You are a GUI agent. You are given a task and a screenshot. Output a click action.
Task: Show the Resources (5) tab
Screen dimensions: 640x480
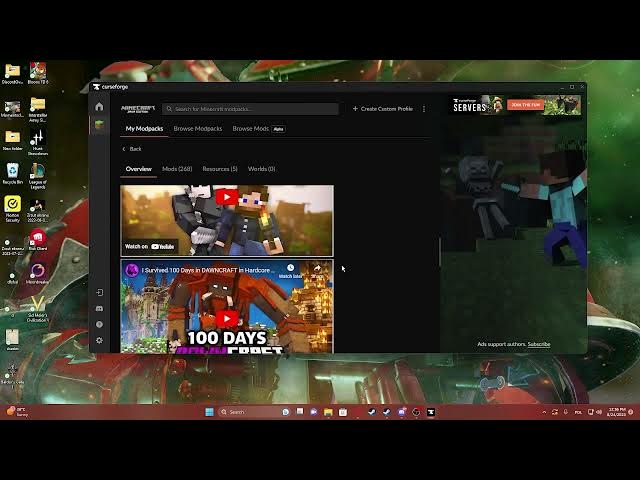click(x=219, y=169)
